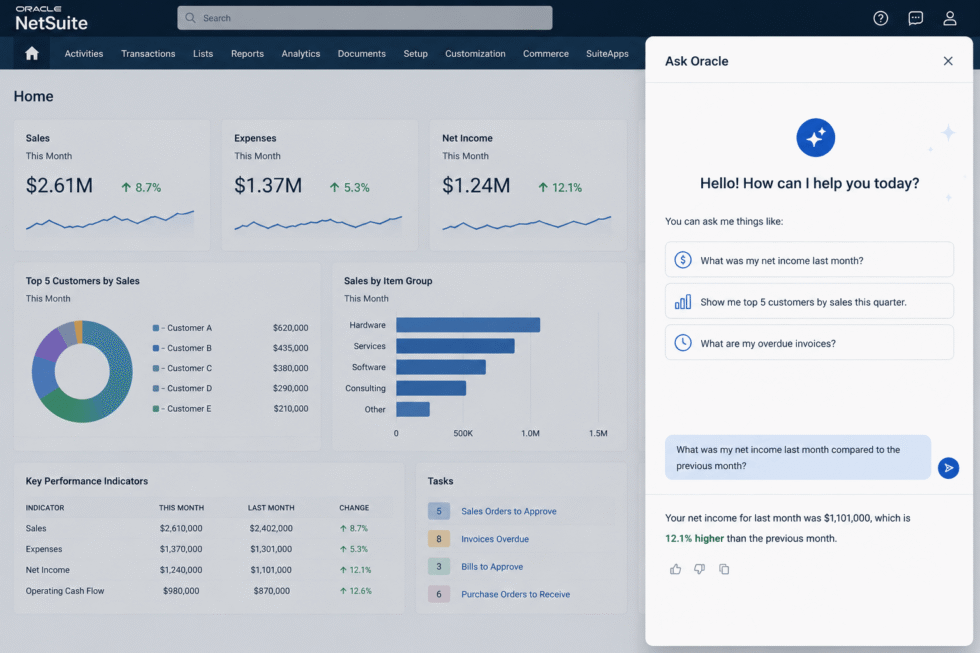980x653 pixels.
Task: Click the Ask Oracle question input box
Action: [798, 457]
